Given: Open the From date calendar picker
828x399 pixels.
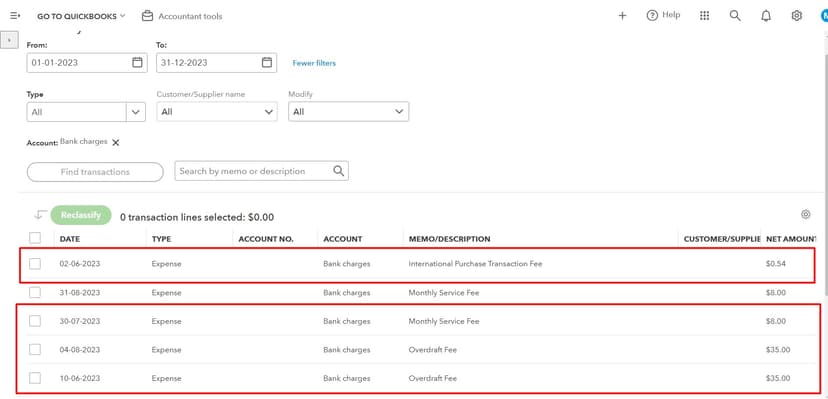Looking at the screenshot, I should [137, 62].
